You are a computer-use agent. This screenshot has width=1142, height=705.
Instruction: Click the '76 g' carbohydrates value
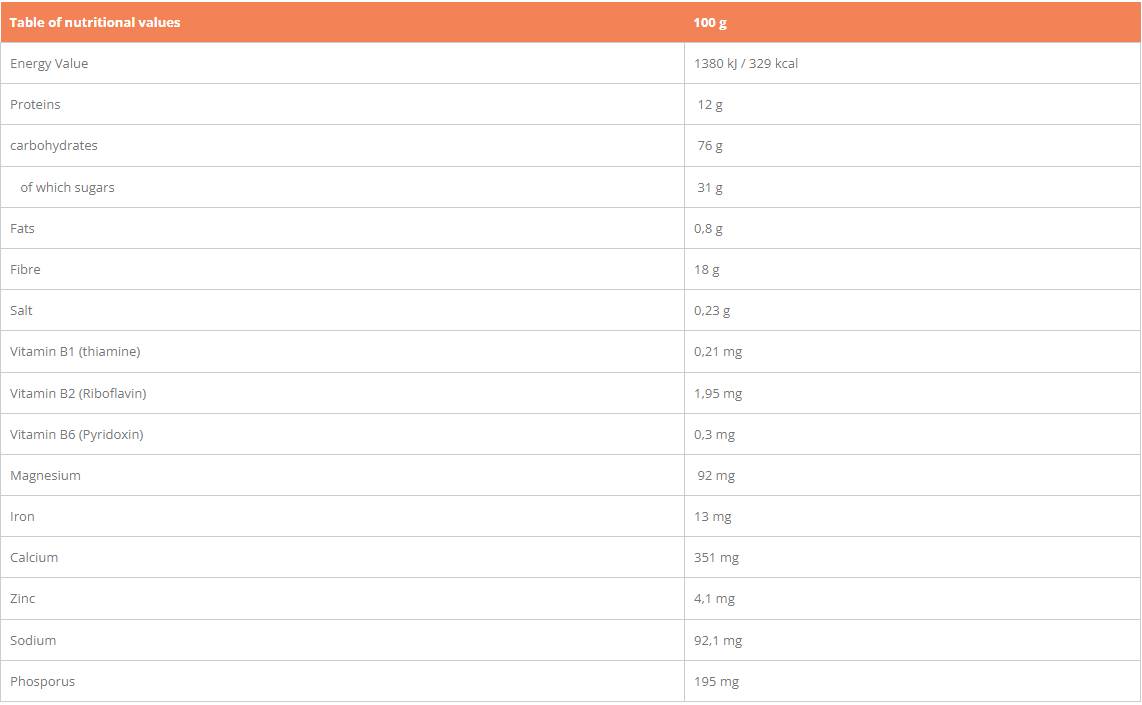(710, 146)
